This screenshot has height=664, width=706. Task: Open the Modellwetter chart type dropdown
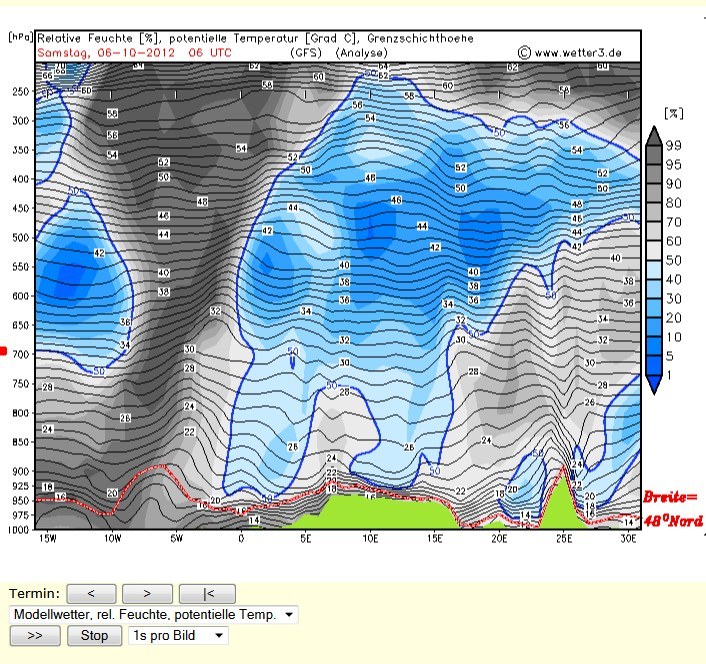point(153,614)
